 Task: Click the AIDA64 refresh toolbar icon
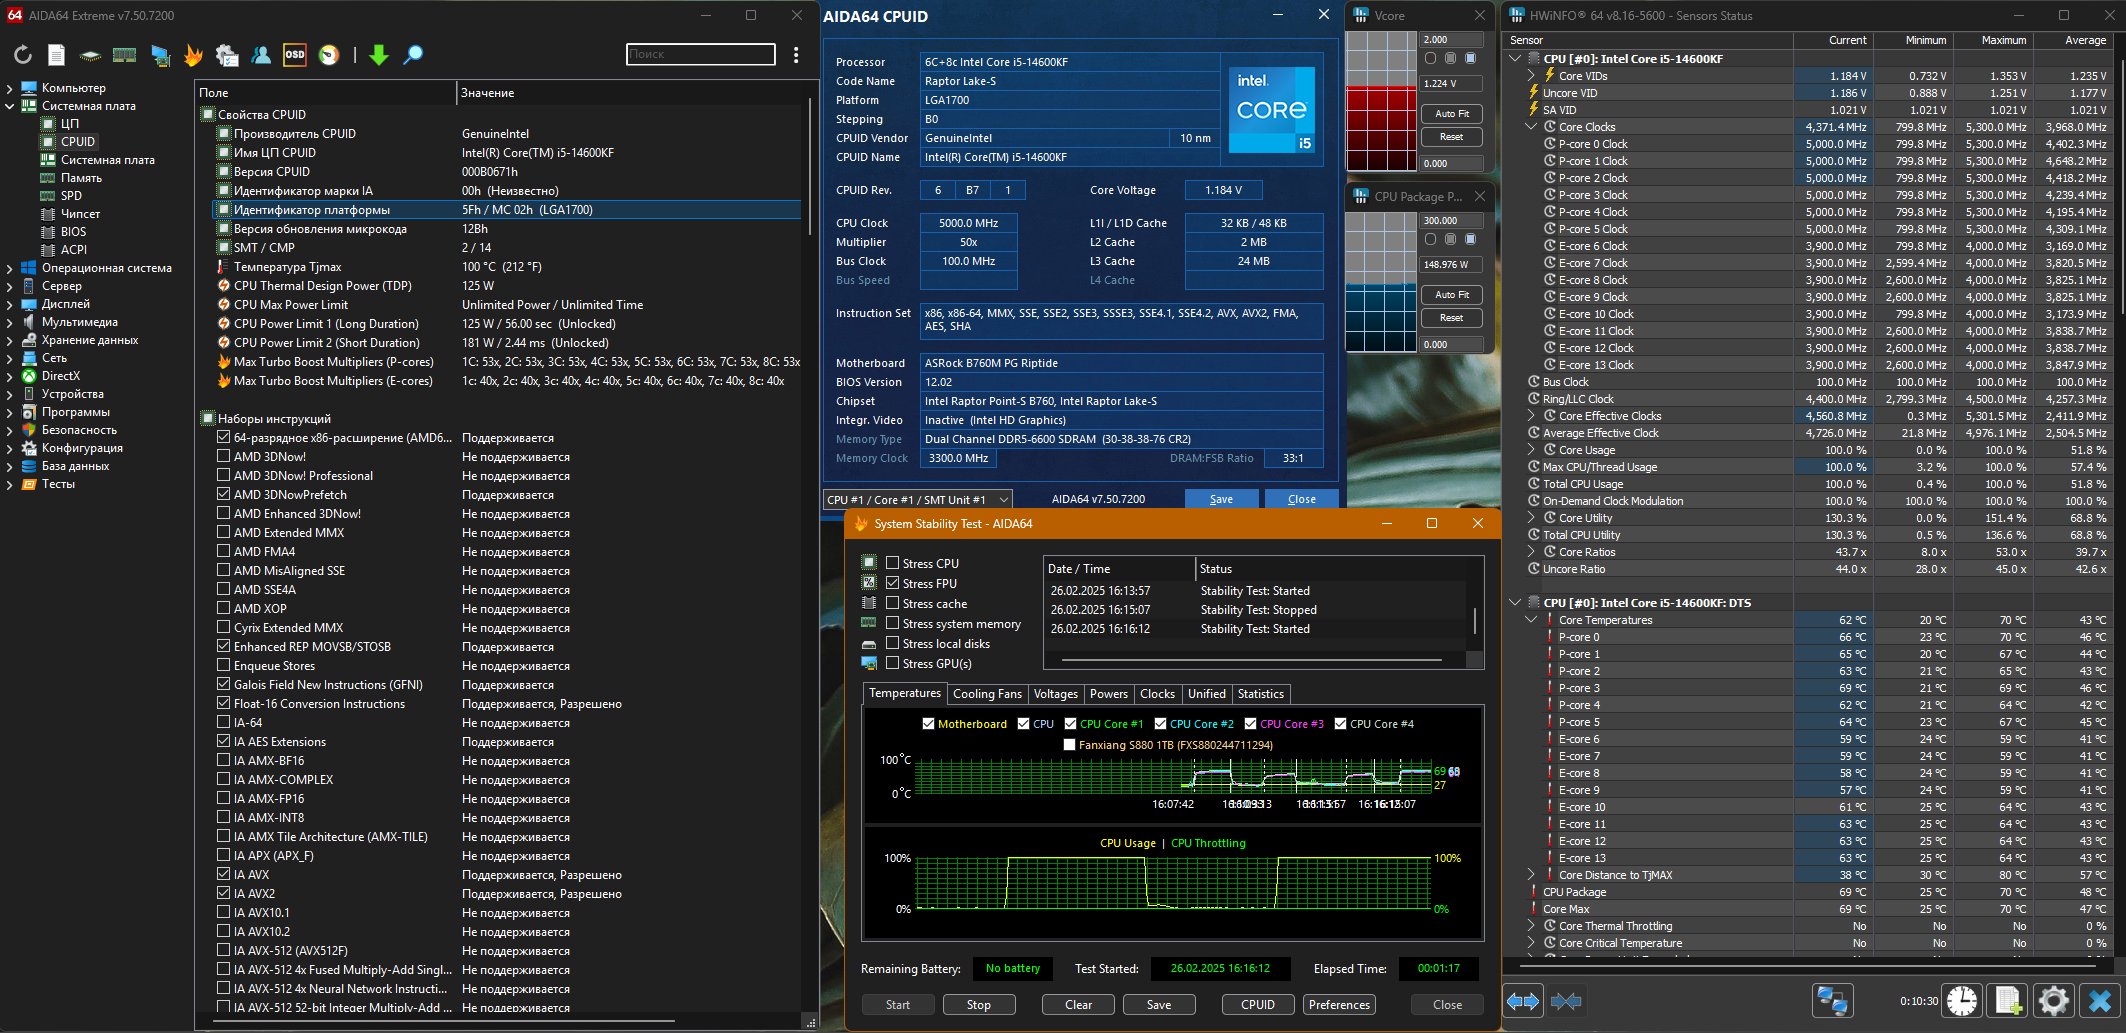[23, 55]
